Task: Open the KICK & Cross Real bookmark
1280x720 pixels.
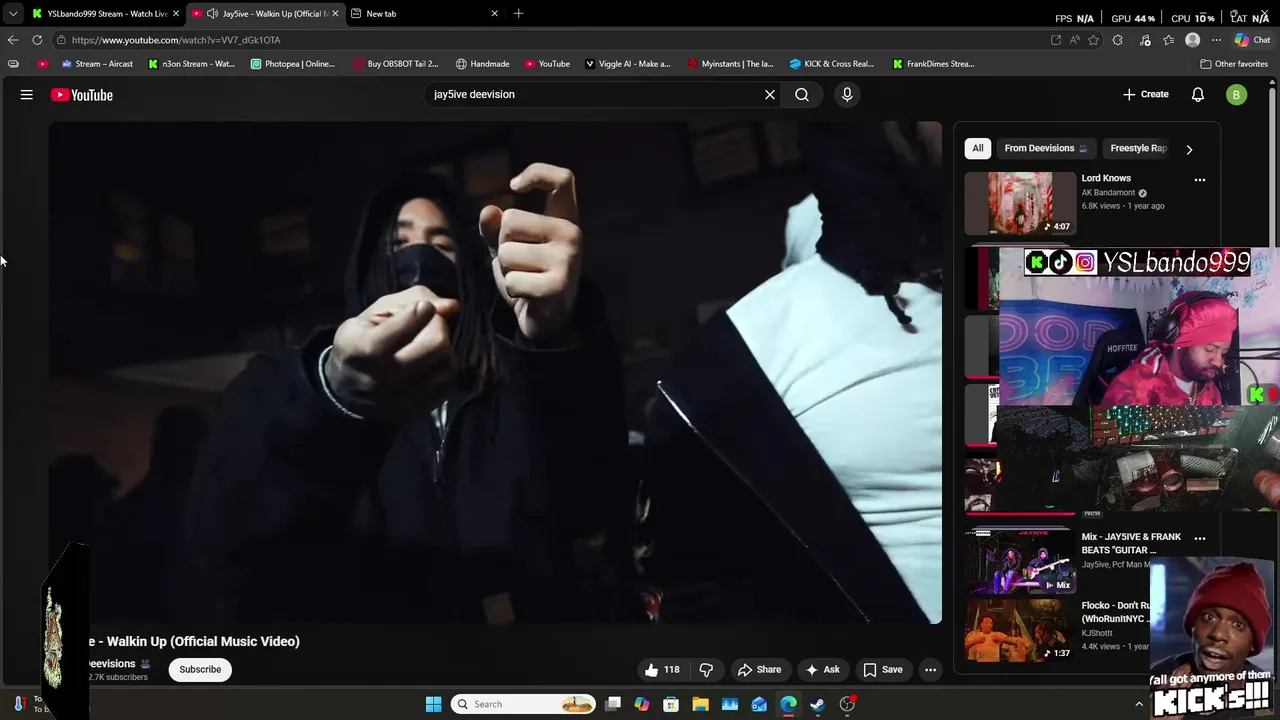Action: click(831, 64)
